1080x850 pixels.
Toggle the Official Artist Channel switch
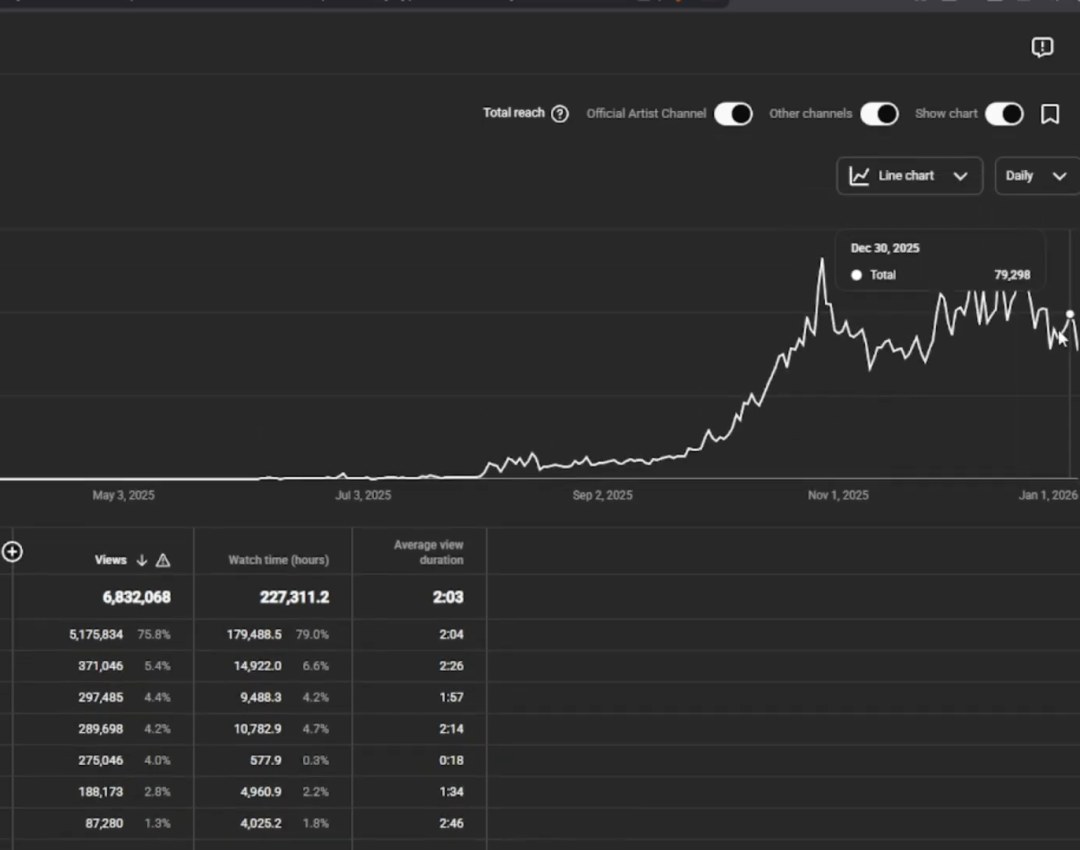pos(733,114)
